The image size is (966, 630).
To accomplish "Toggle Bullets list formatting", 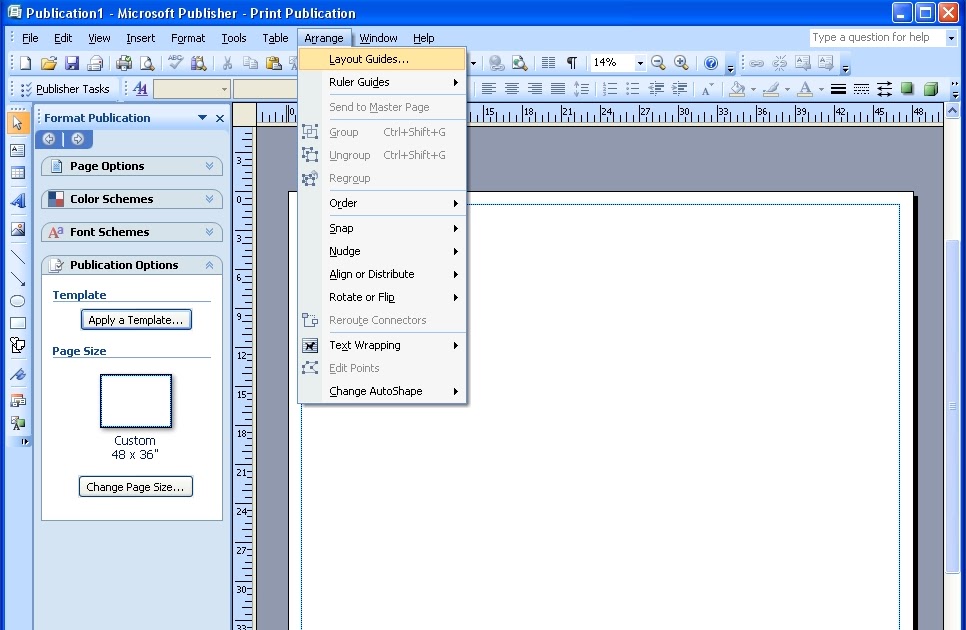I will tap(632, 89).
